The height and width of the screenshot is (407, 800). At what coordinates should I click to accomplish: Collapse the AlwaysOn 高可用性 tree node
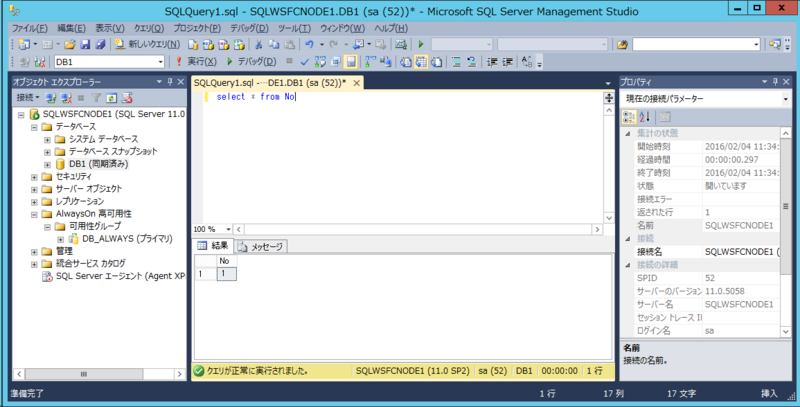(x=33, y=214)
